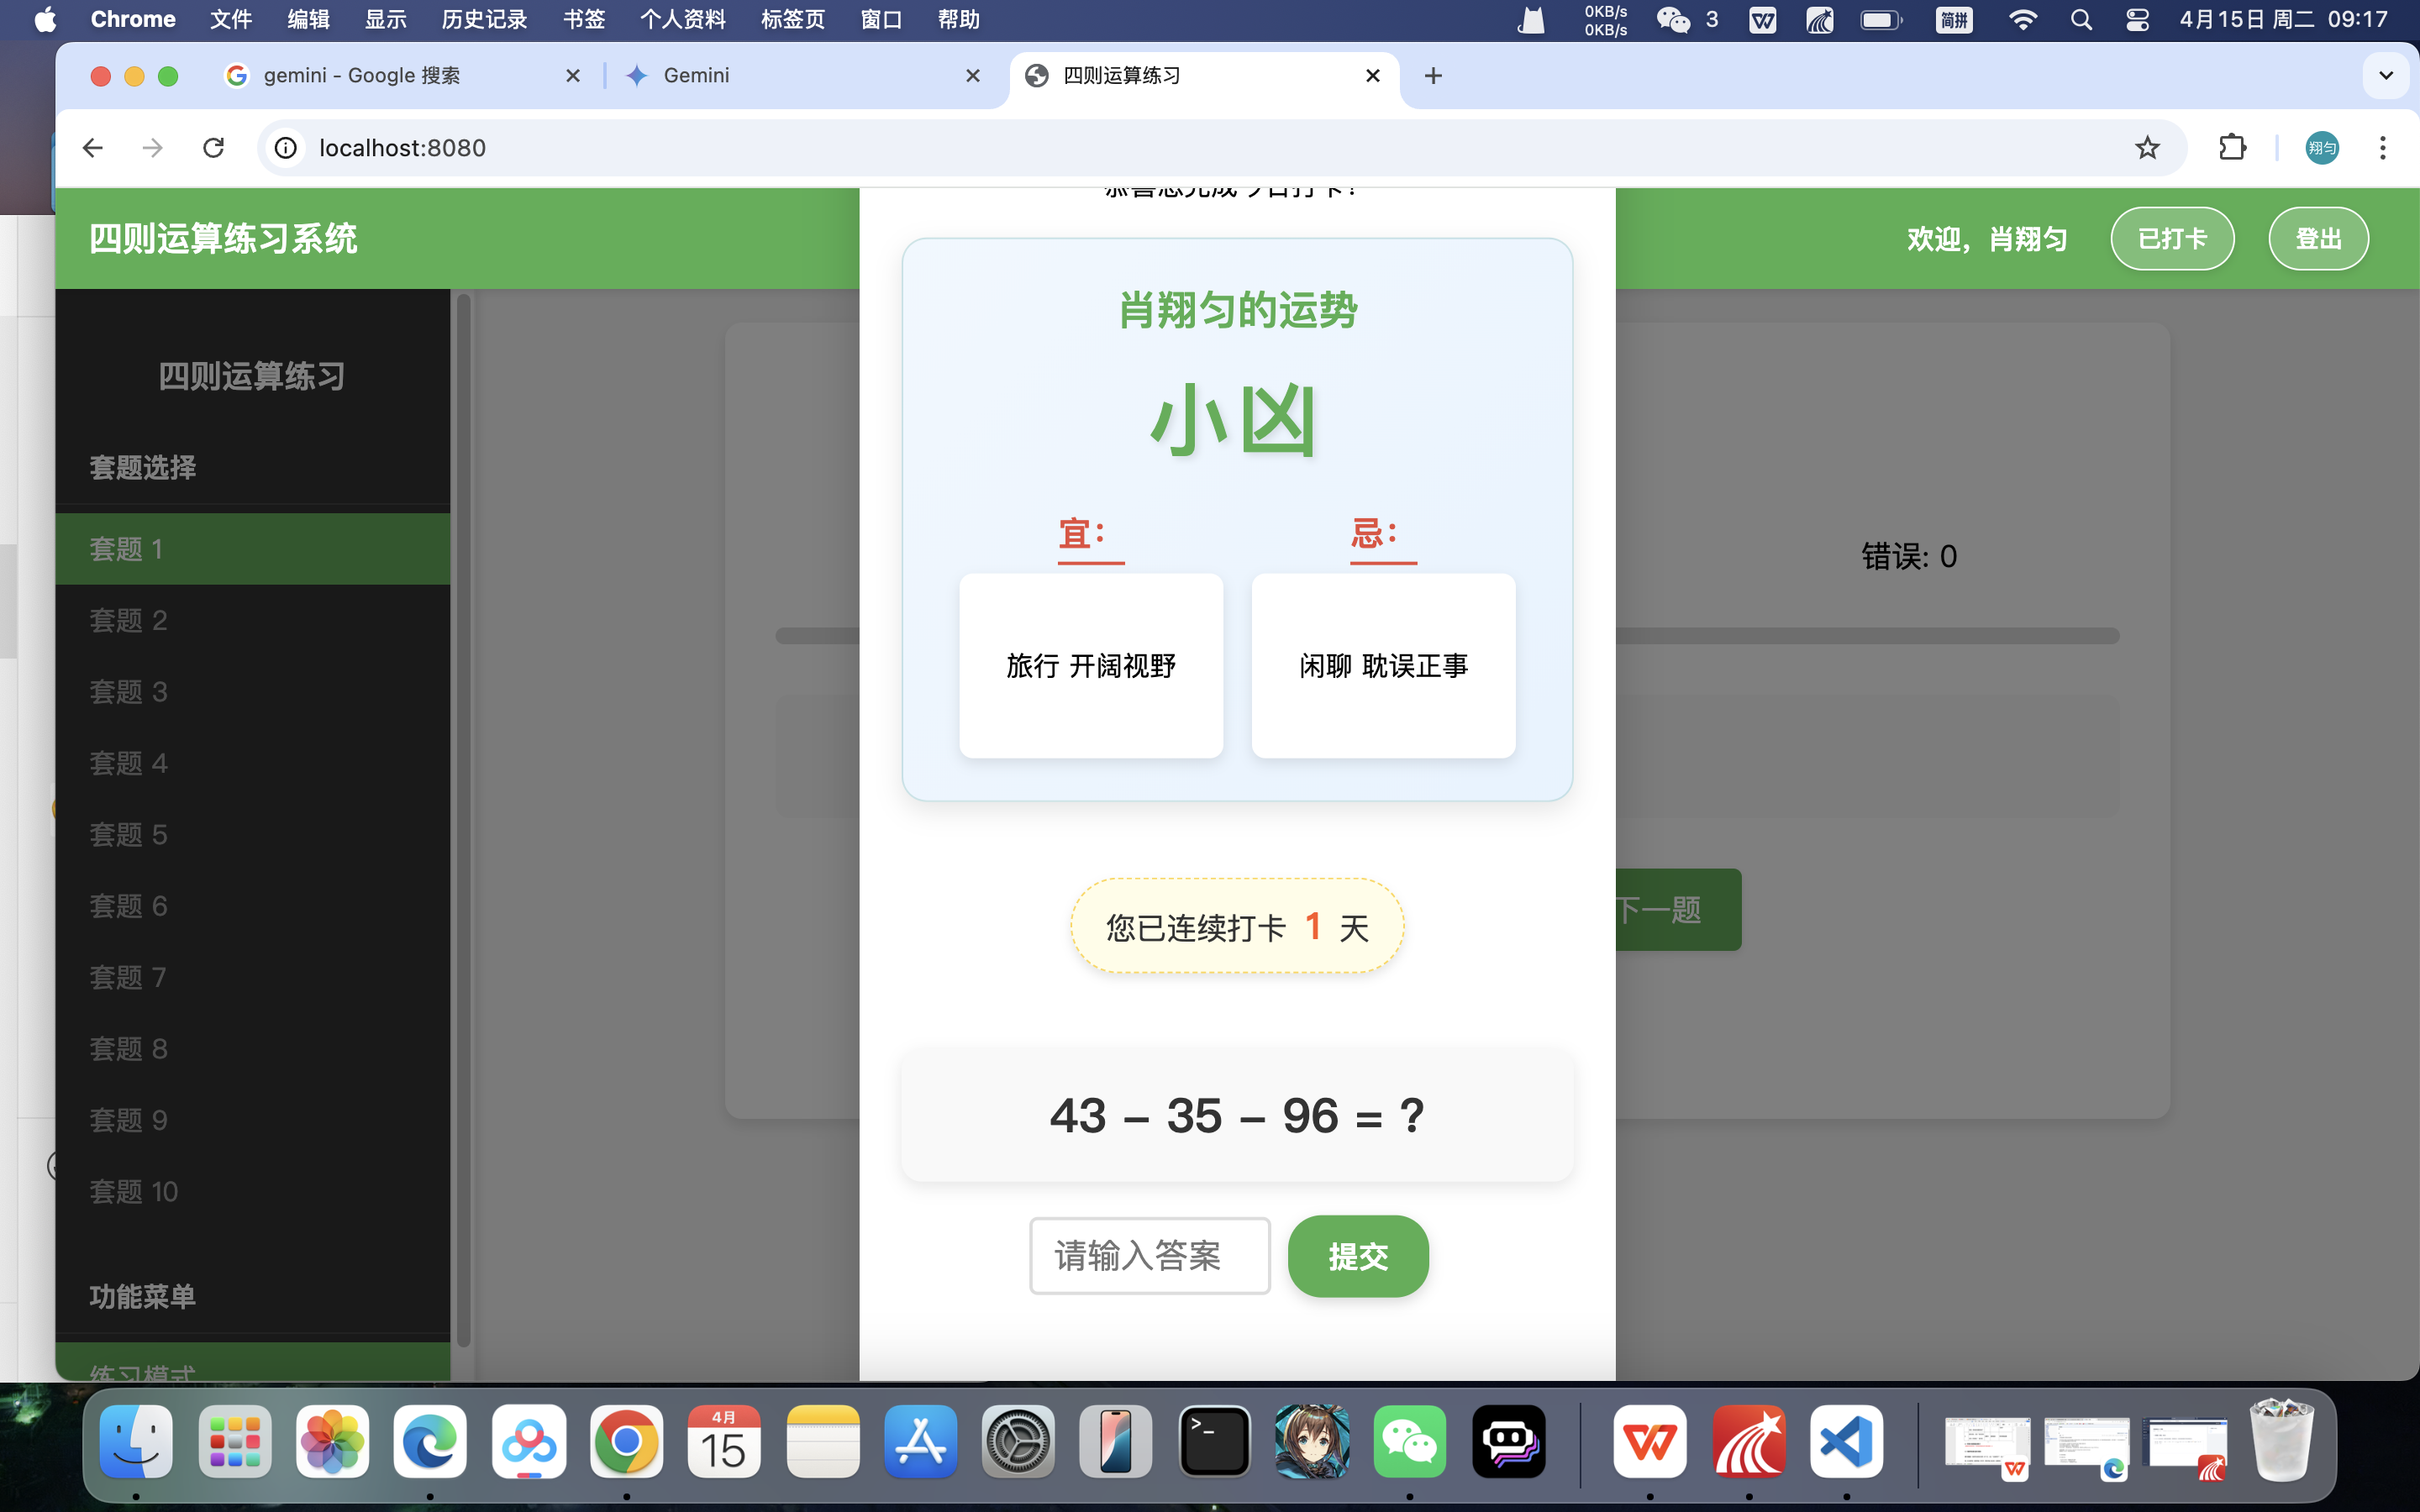Image resolution: width=2420 pixels, height=1512 pixels.
Task: Open a new tab with the plus button
Action: 1433,76
